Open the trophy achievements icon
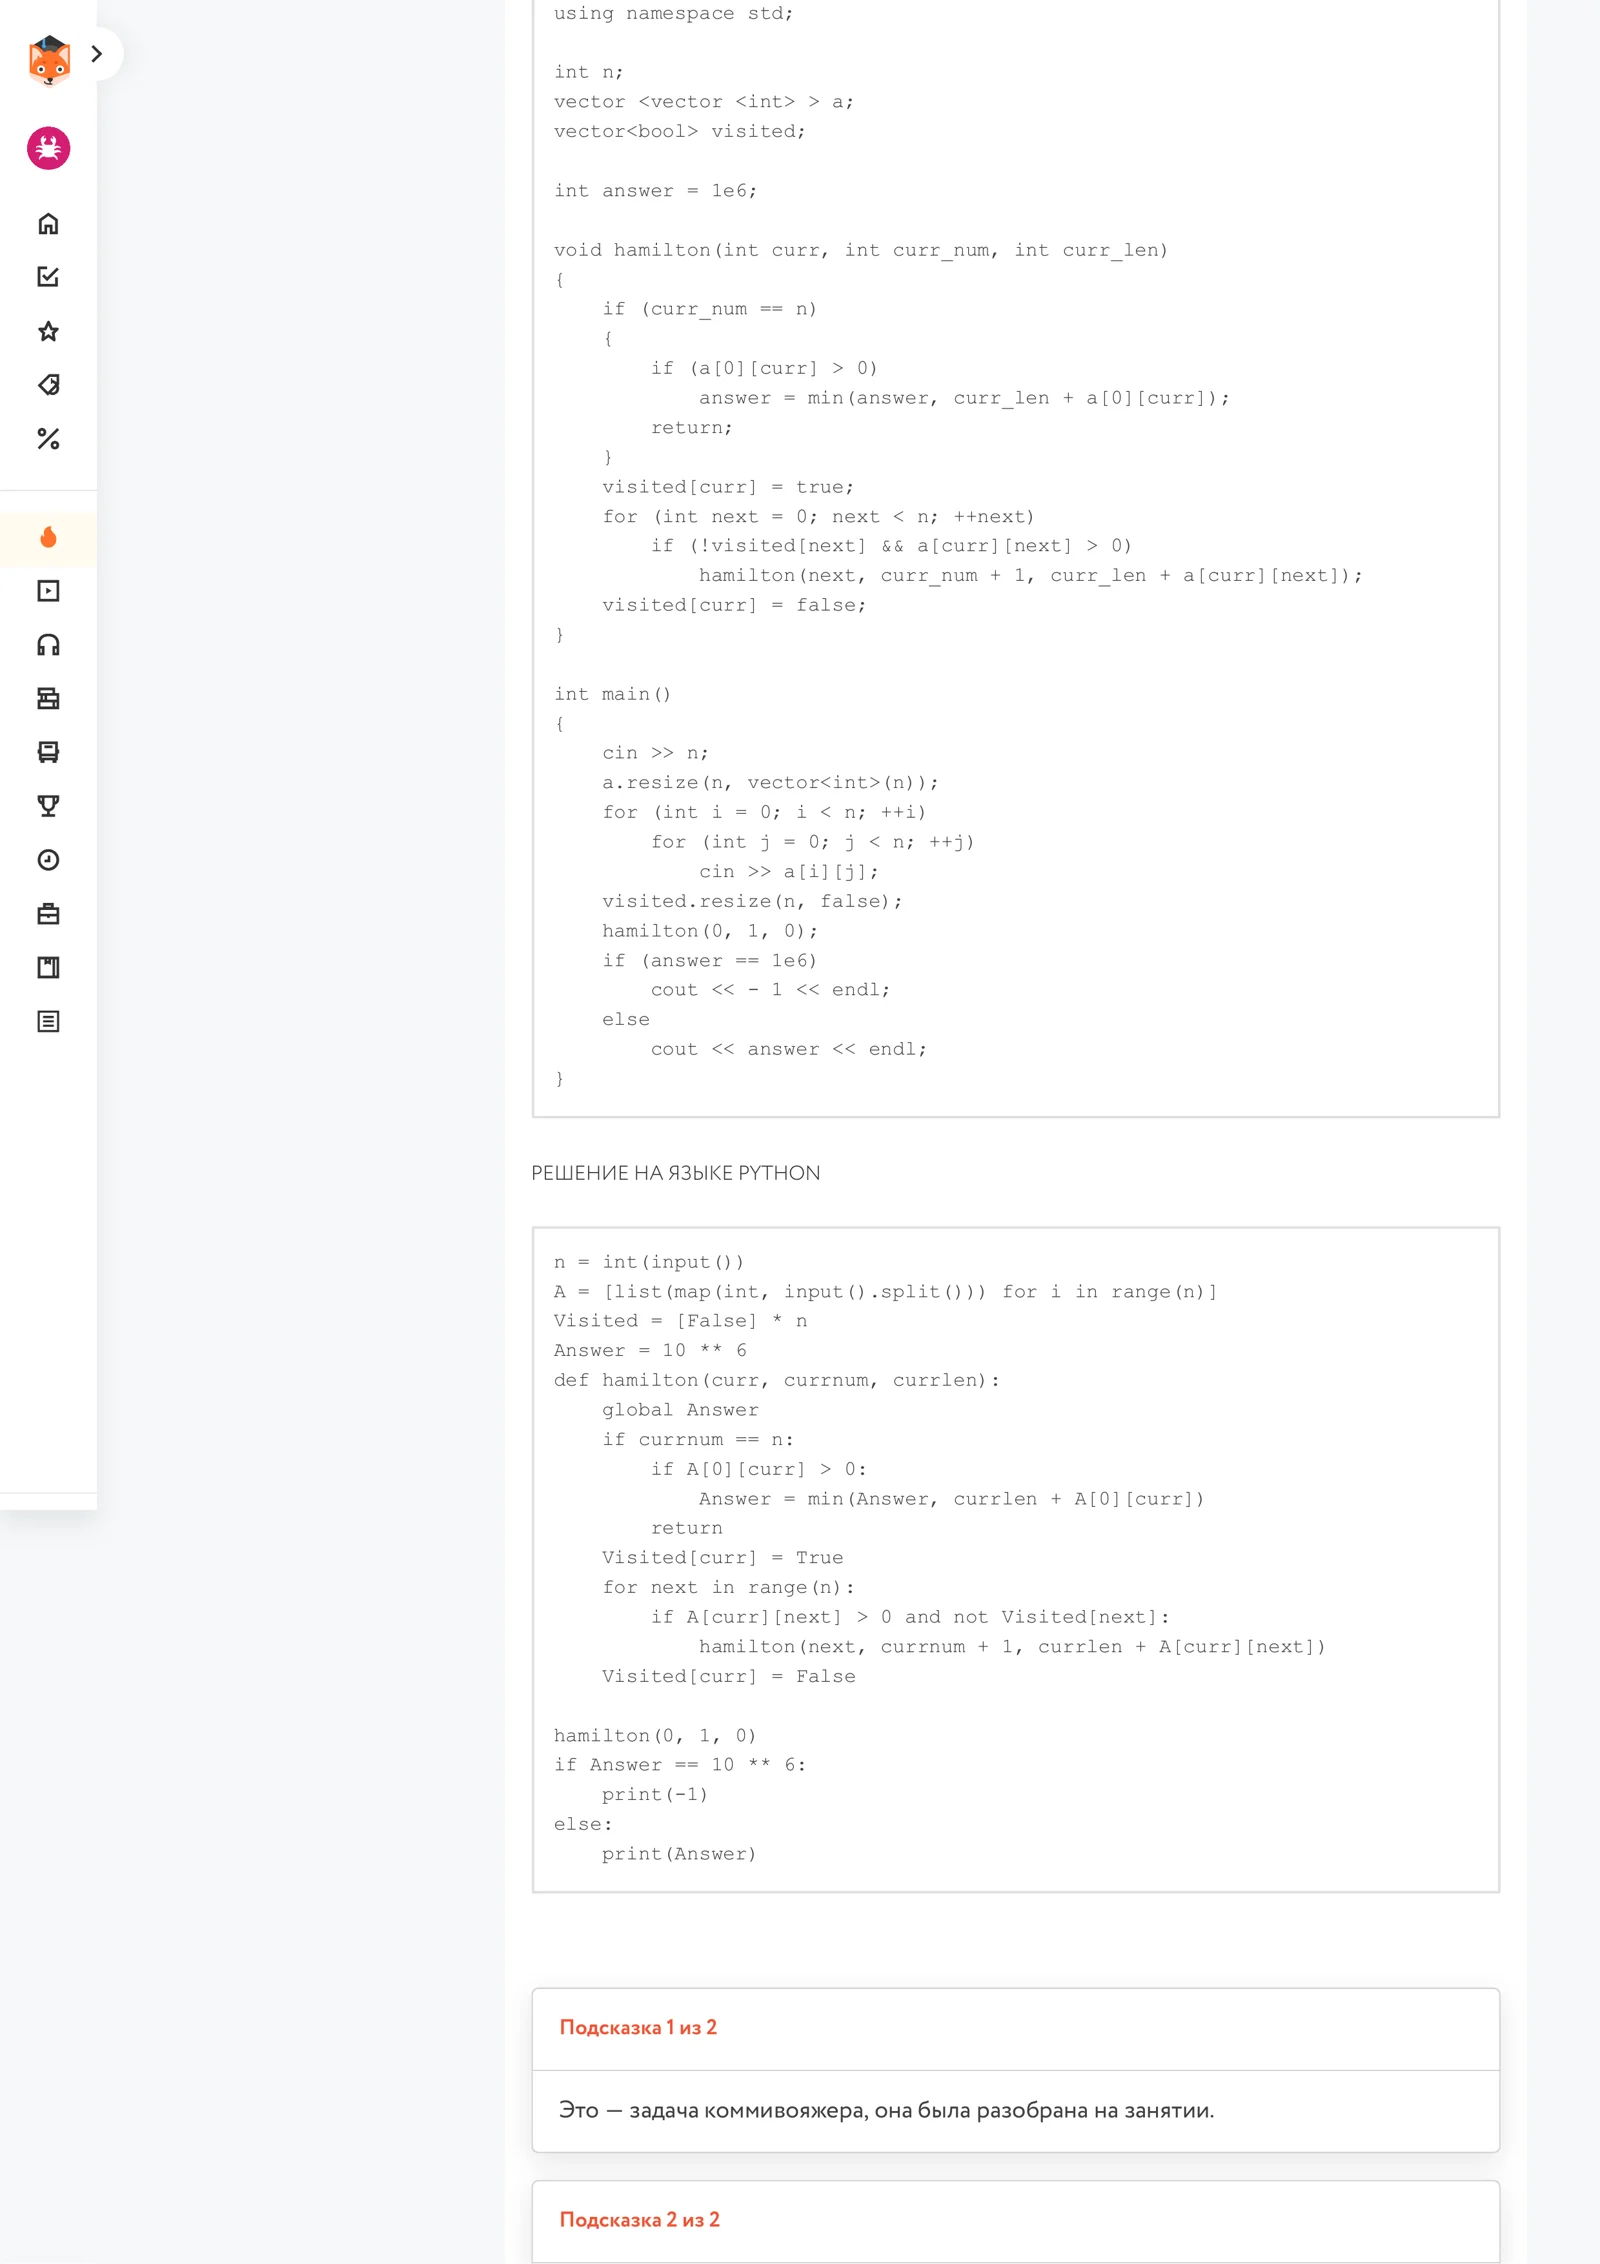 coord(48,806)
